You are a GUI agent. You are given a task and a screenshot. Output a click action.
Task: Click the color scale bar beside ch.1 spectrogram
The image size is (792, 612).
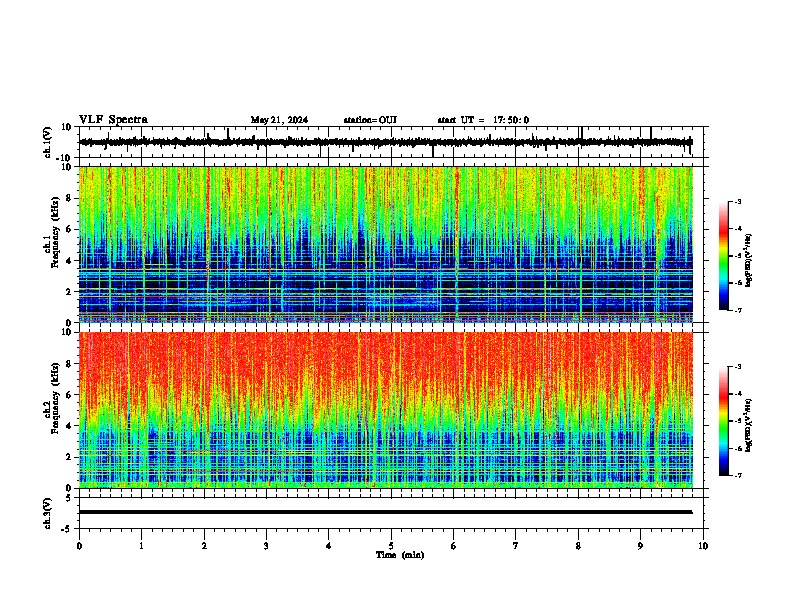[724, 256]
